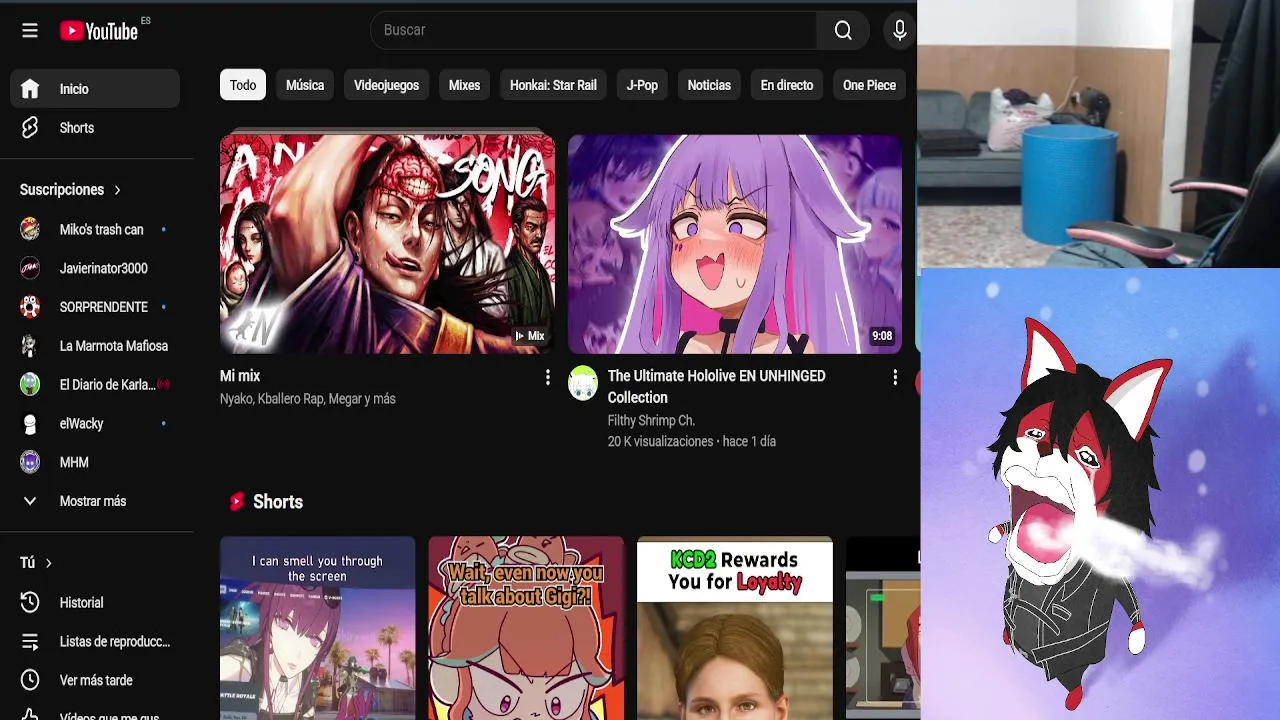Image resolution: width=1280 pixels, height=720 pixels.
Task: Click the Inicio home icon
Action: coord(30,89)
